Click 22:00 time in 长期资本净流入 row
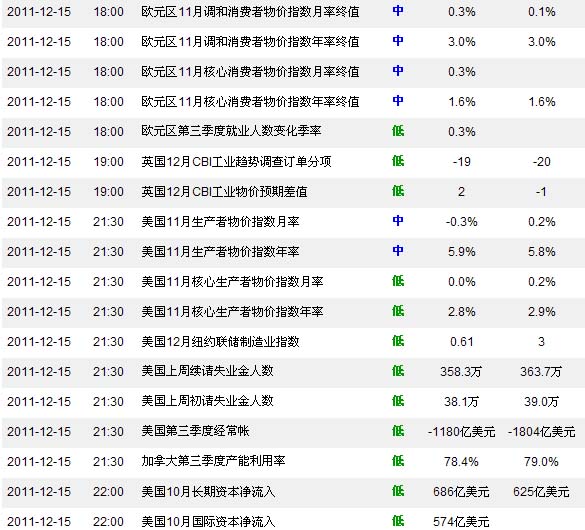Image resolution: width=585 pixels, height=530 pixels. 108,492
